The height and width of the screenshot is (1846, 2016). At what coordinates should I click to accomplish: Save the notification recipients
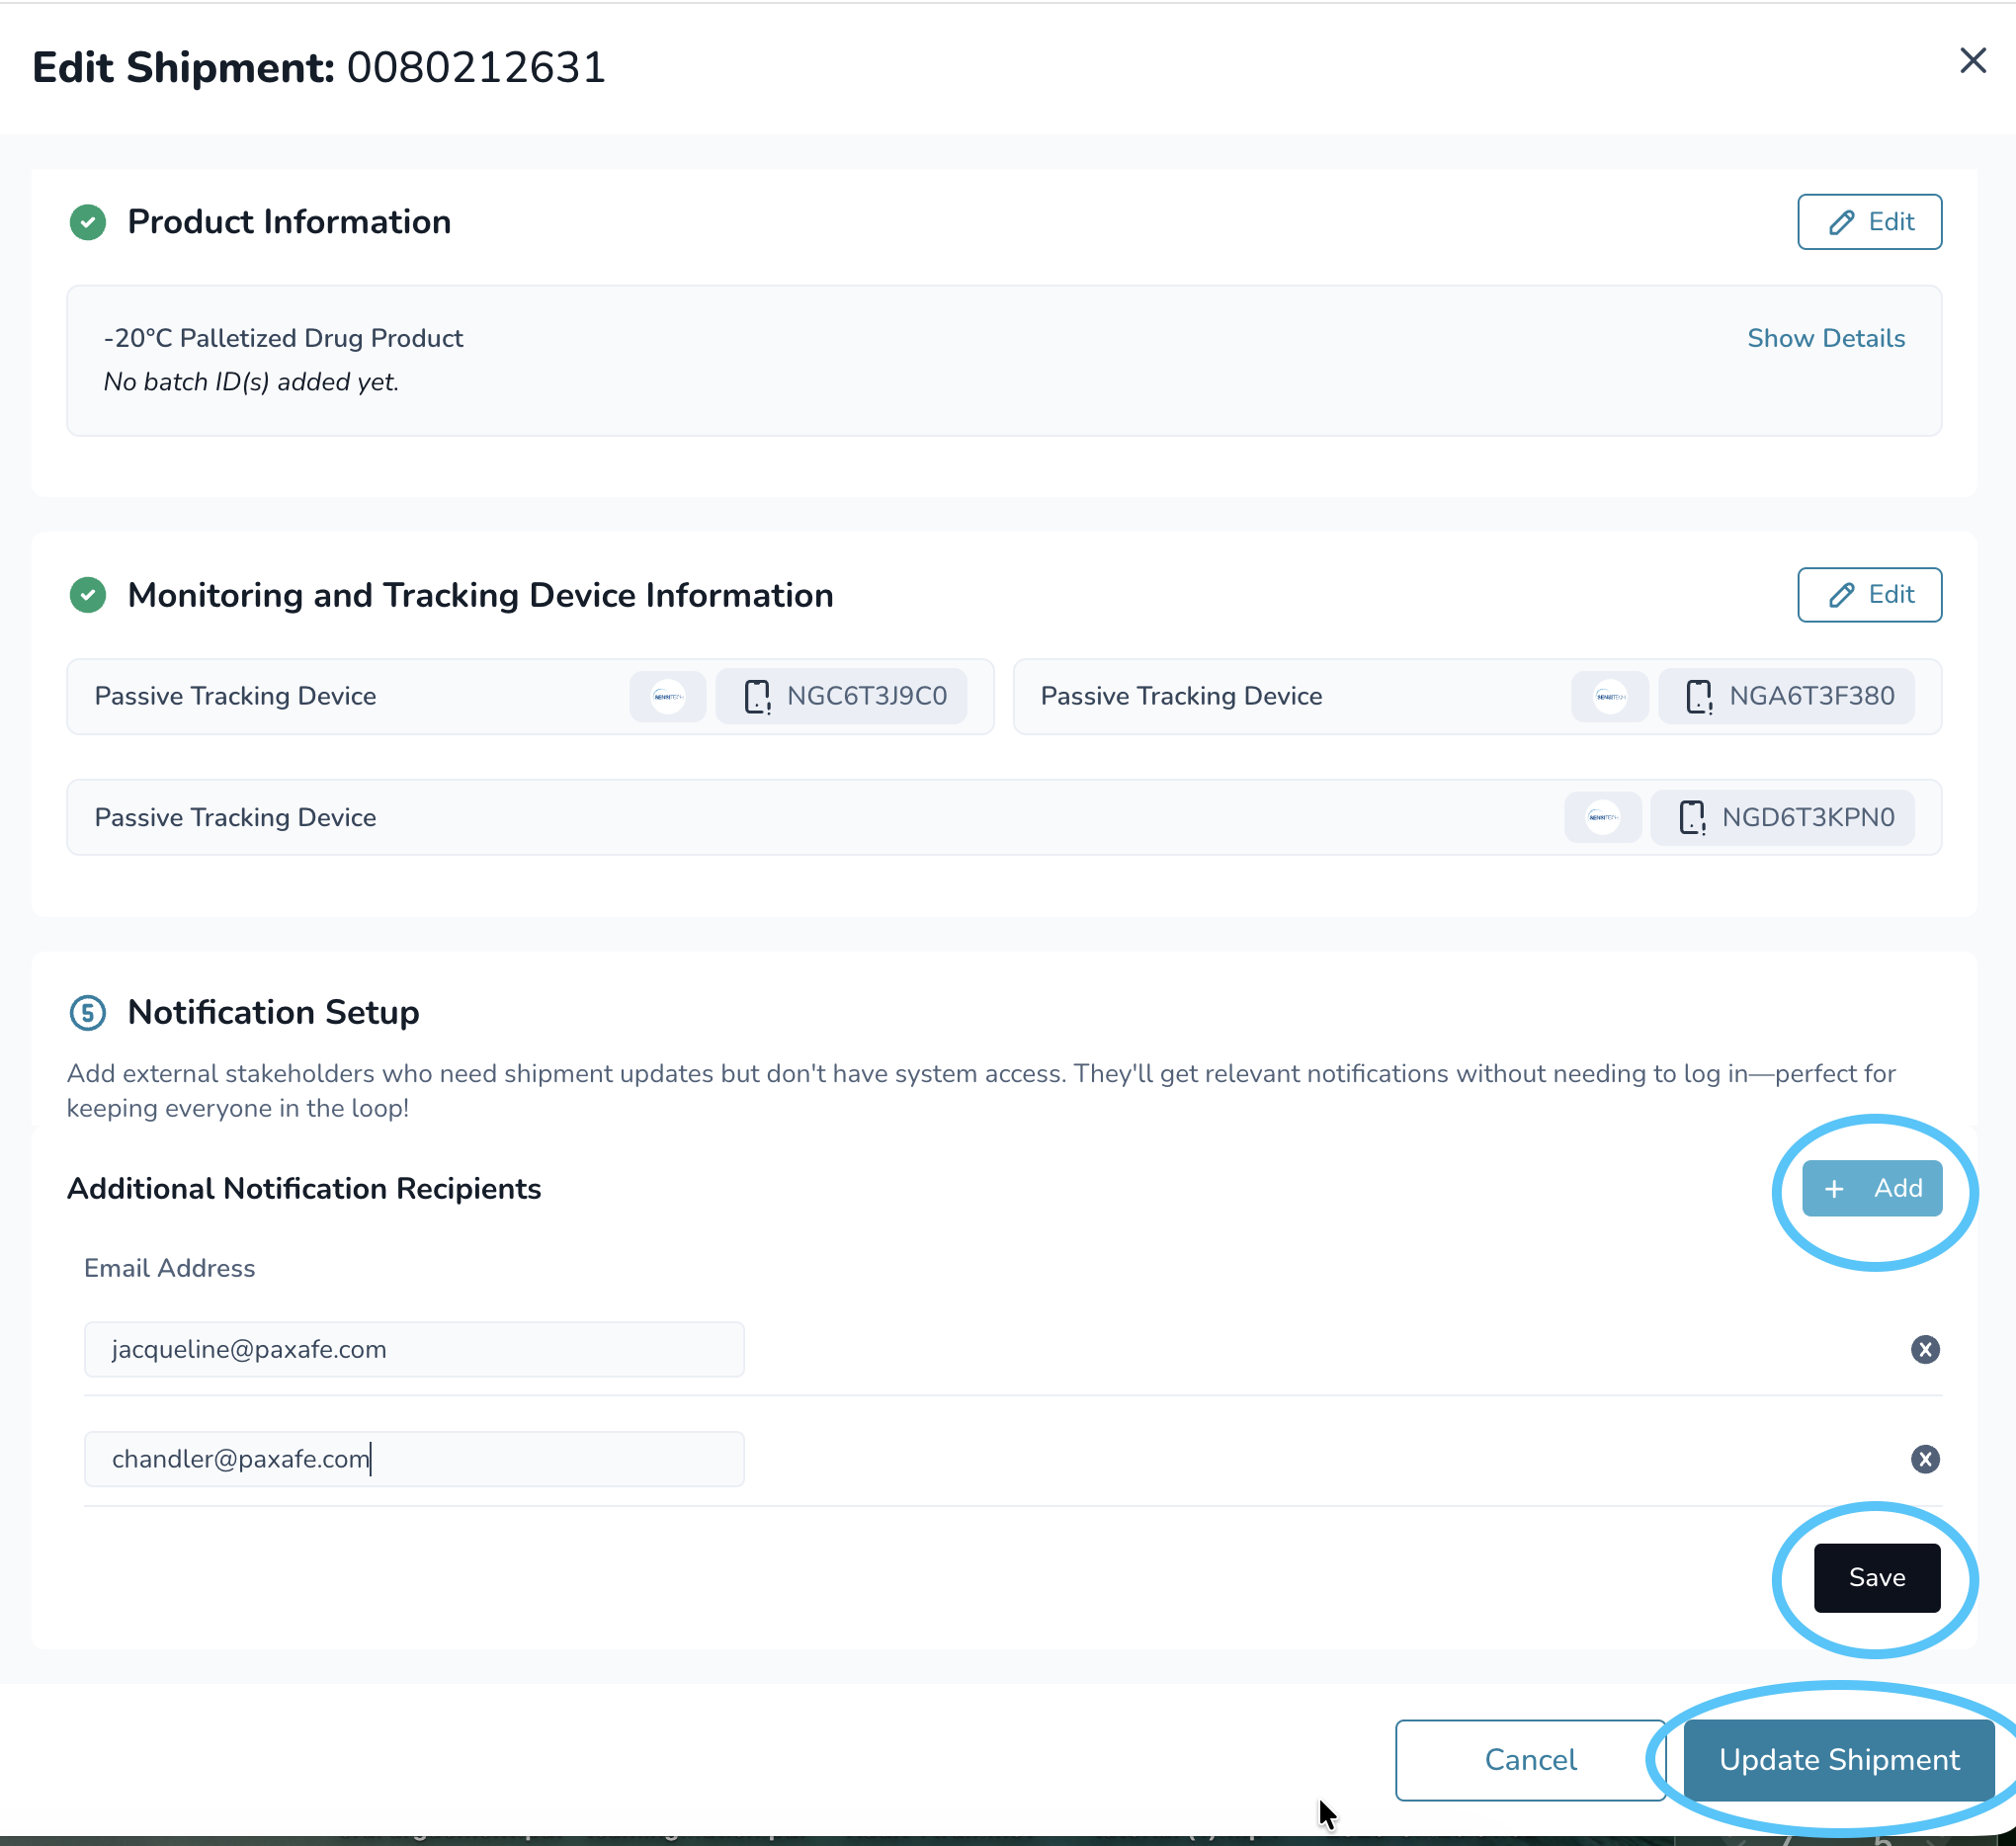[x=1877, y=1579]
